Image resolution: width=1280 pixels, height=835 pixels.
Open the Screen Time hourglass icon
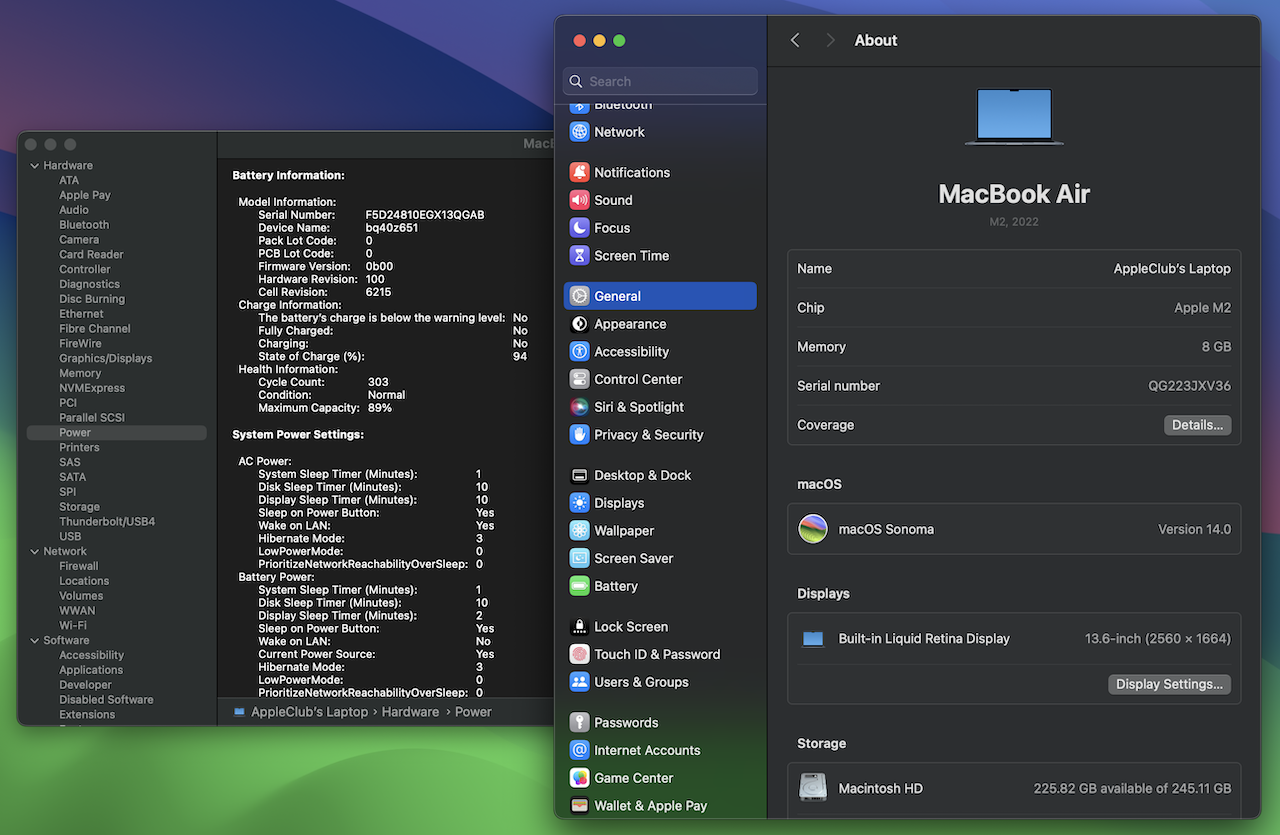579,256
